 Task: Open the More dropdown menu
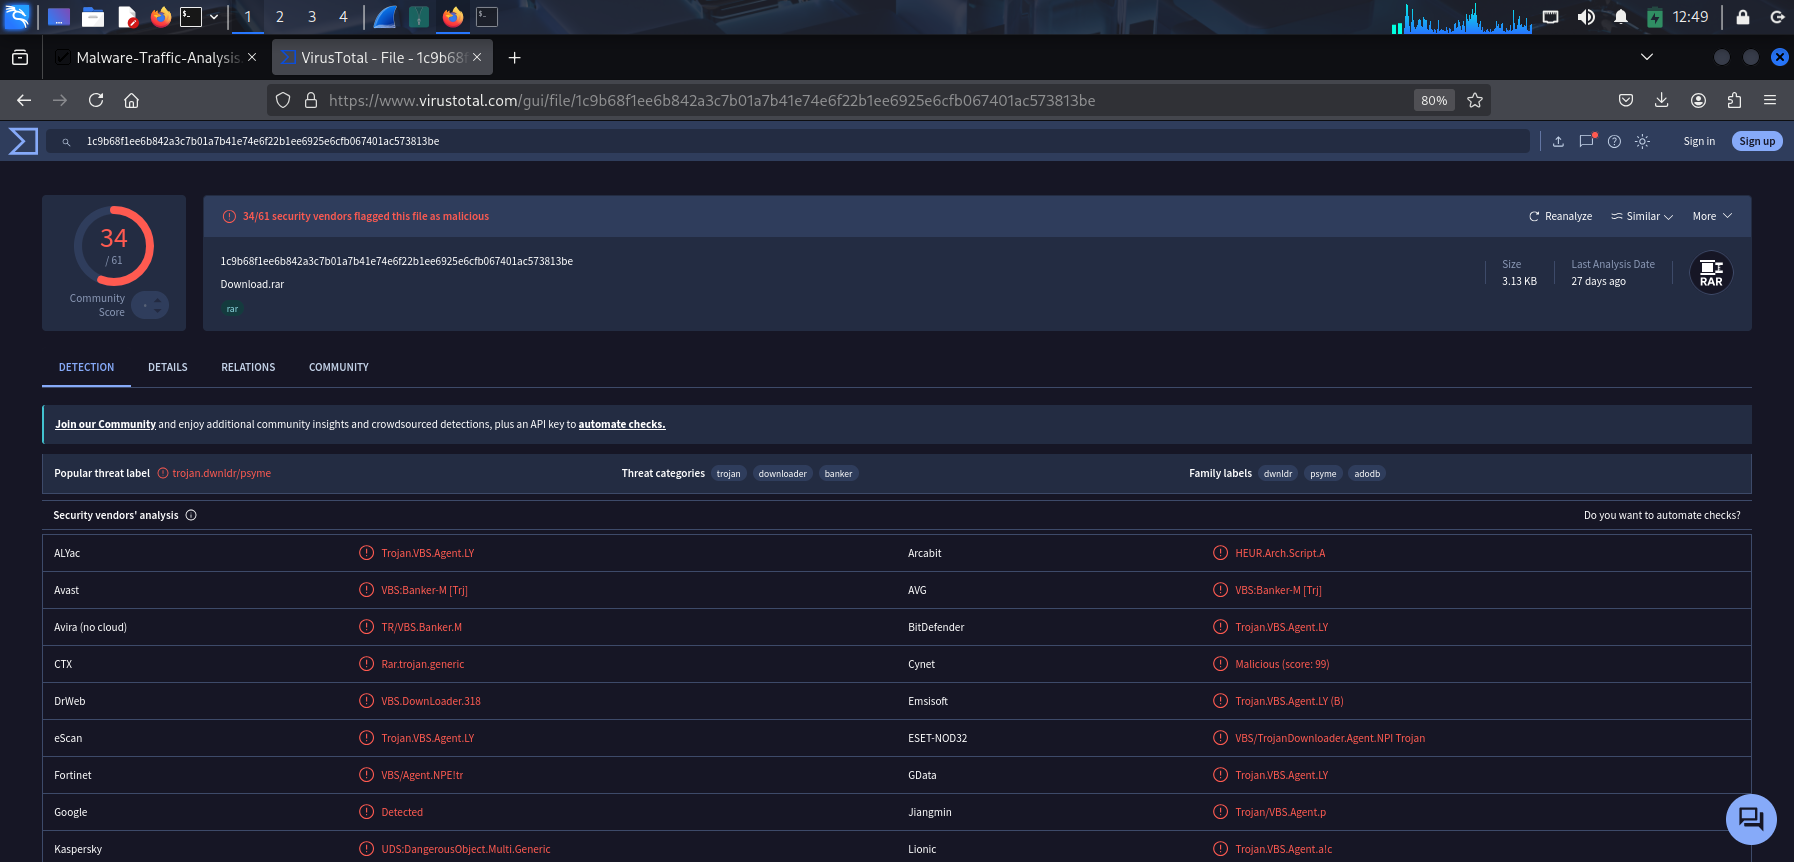[x=1712, y=216]
